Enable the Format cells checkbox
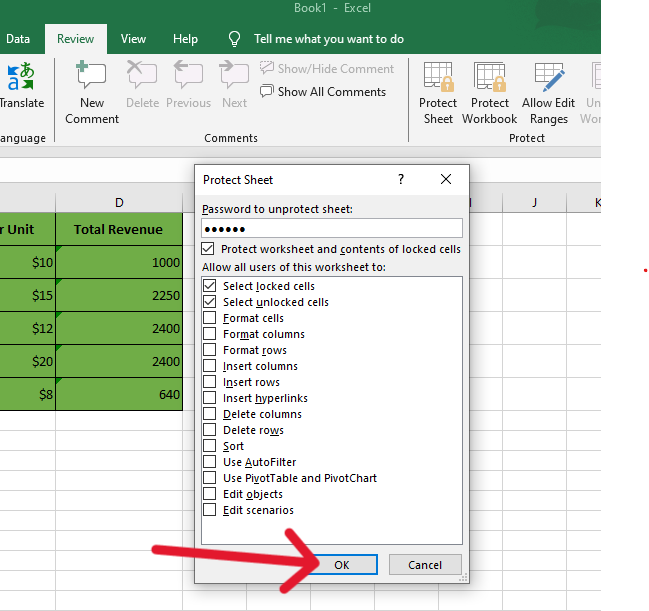Image resolution: width=649 pixels, height=611 pixels. tap(209, 318)
